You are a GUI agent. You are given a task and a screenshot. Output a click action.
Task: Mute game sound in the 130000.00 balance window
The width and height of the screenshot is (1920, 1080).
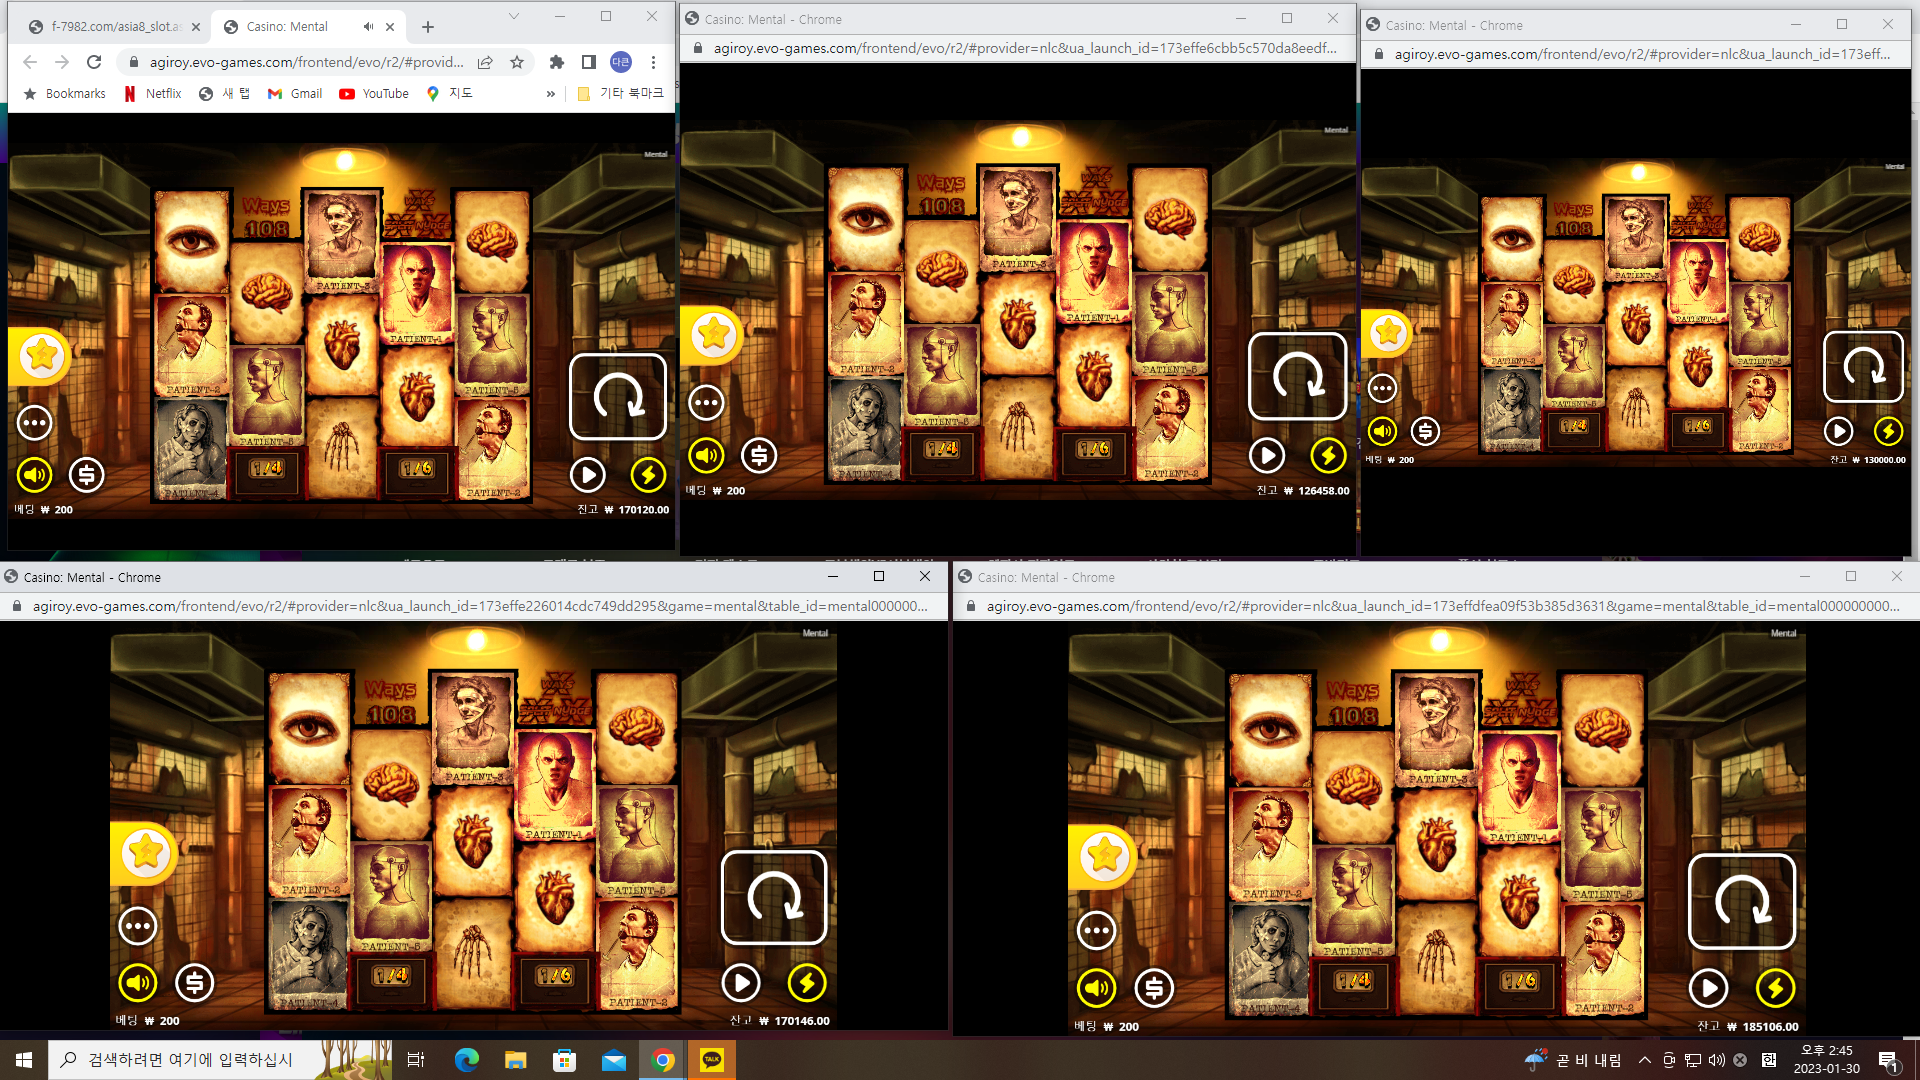pyautogui.click(x=1383, y=431)
